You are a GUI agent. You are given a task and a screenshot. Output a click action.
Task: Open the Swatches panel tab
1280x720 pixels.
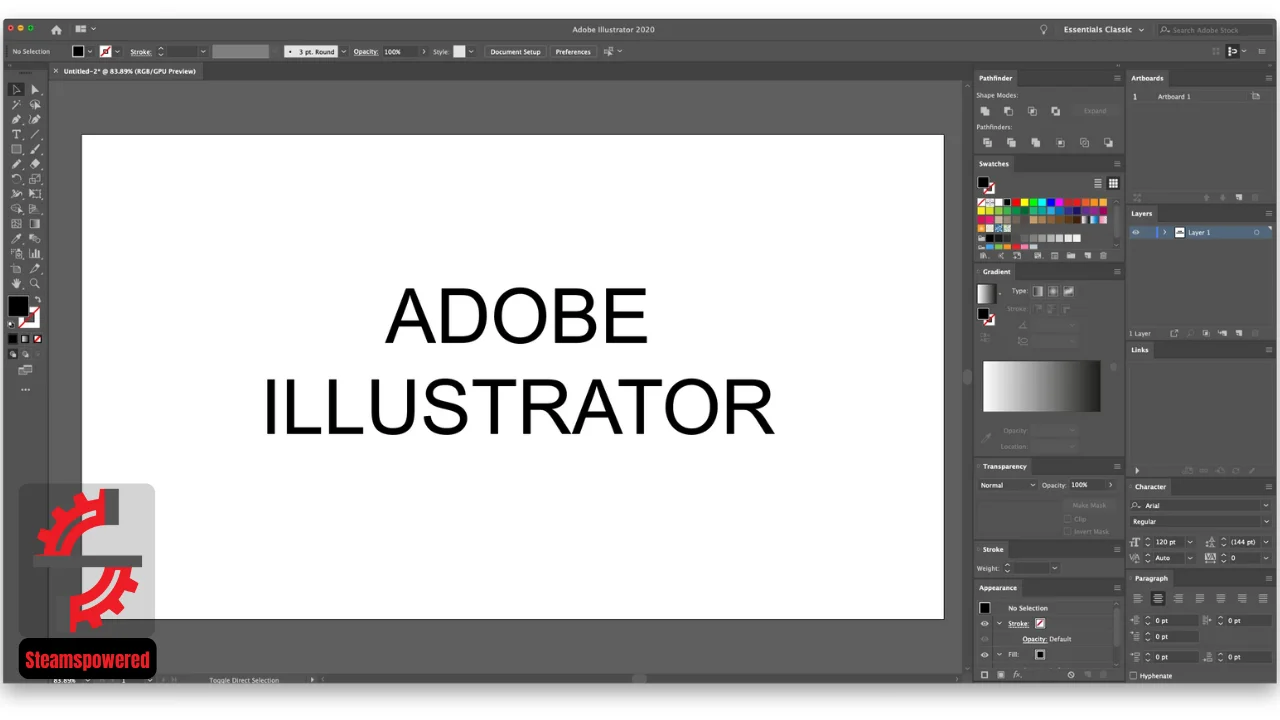click(994, 164)
